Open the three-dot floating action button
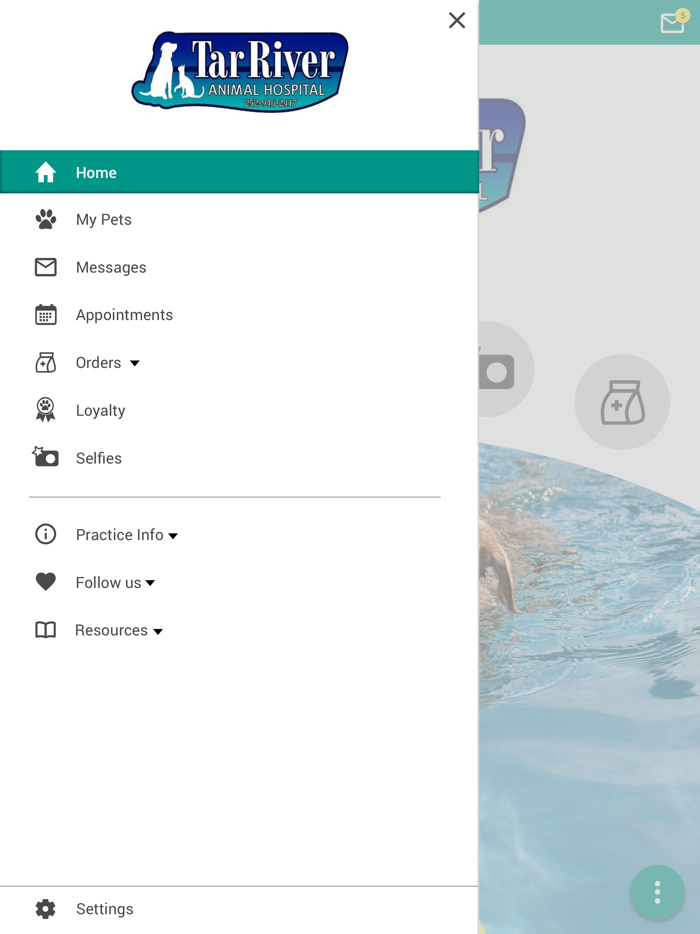Screen dimensions: 700x934 coord(657,892)
